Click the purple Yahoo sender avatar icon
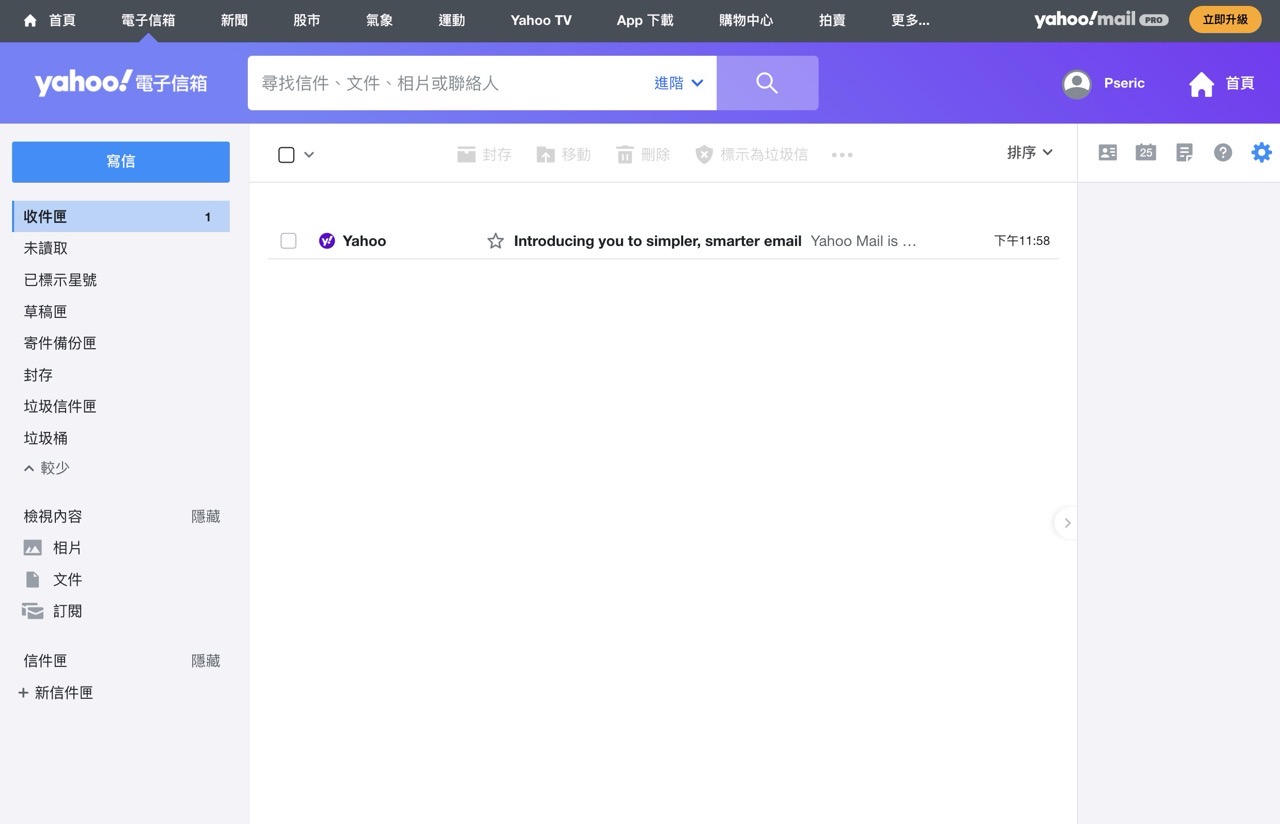The width and height of the screenshot is (1280, 824). tap(326, 241)
